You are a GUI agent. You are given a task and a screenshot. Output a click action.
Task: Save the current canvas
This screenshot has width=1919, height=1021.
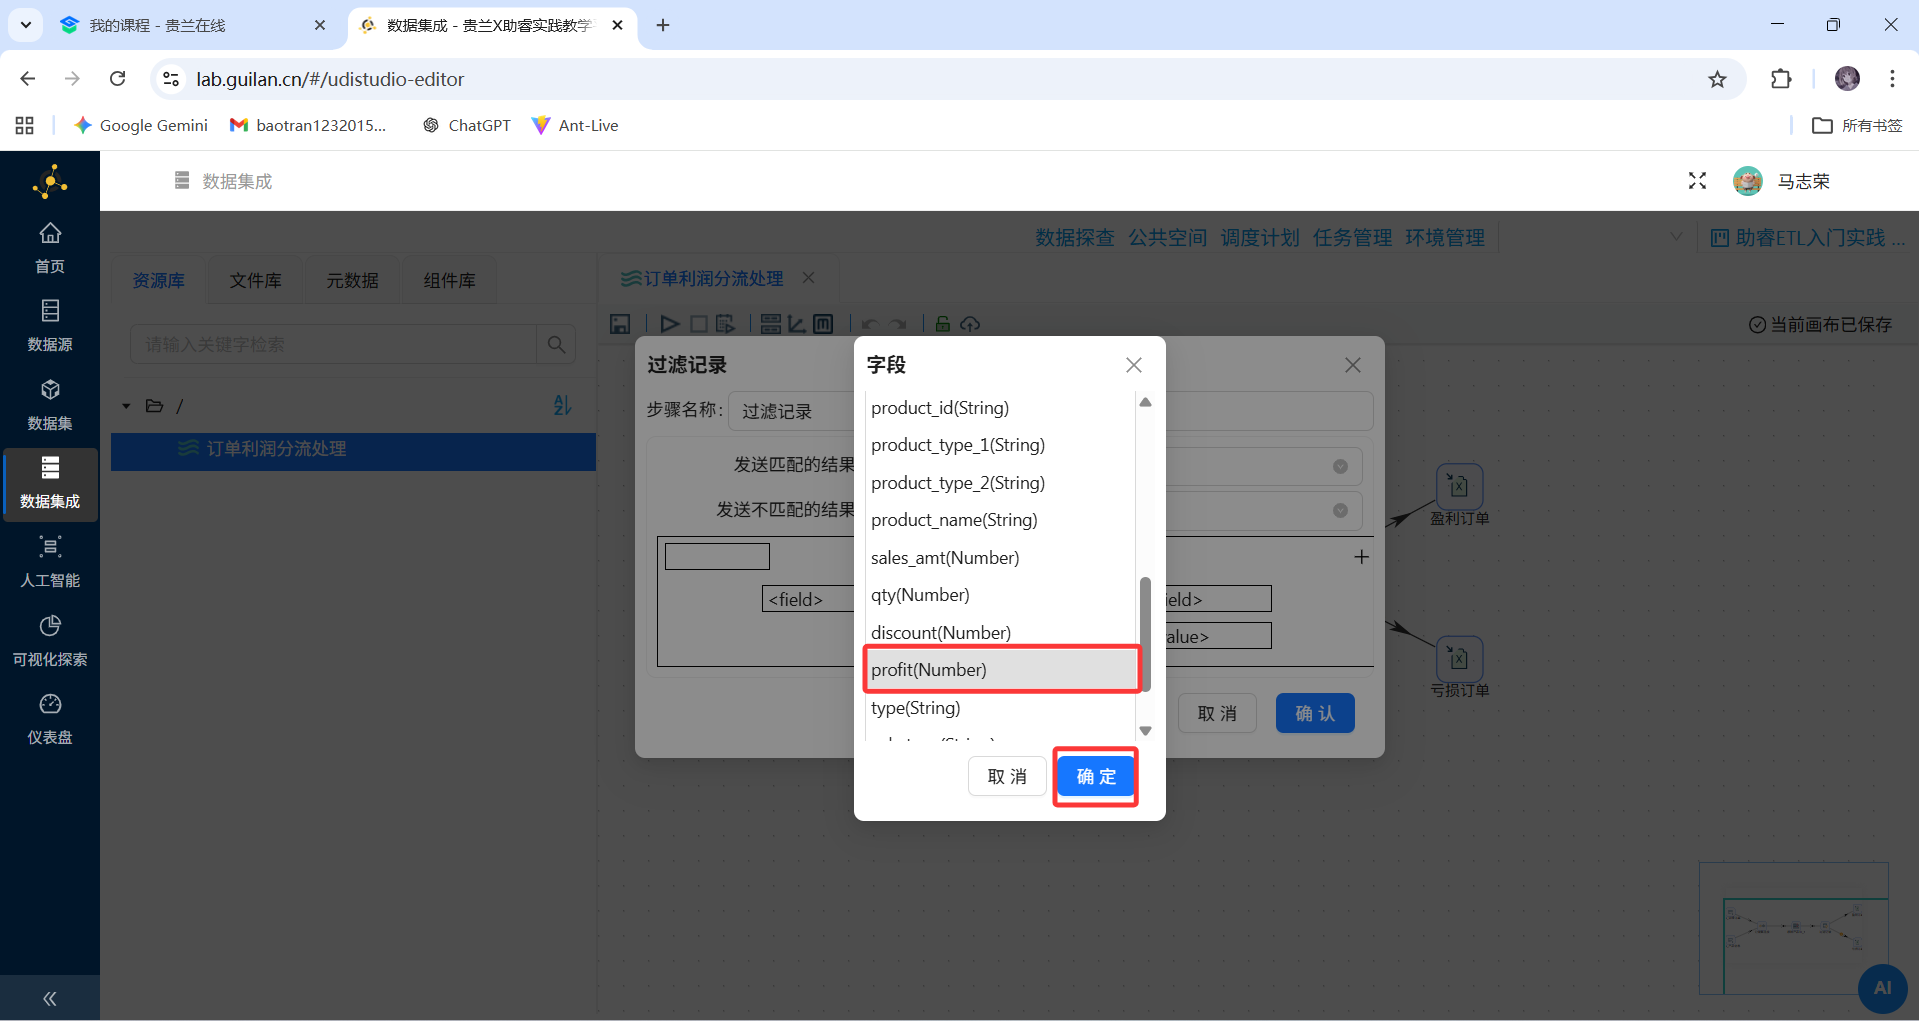pyautogui.click(x=620, y=323)
